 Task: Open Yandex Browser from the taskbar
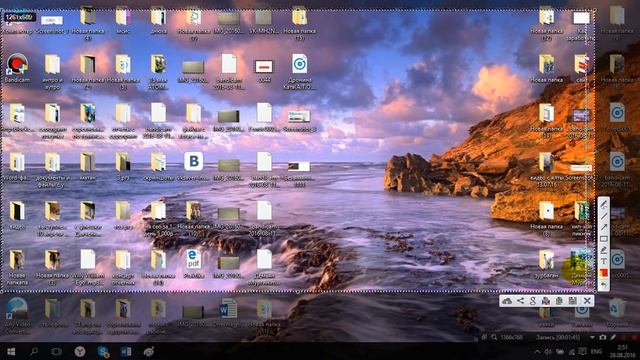coord(80,351)
